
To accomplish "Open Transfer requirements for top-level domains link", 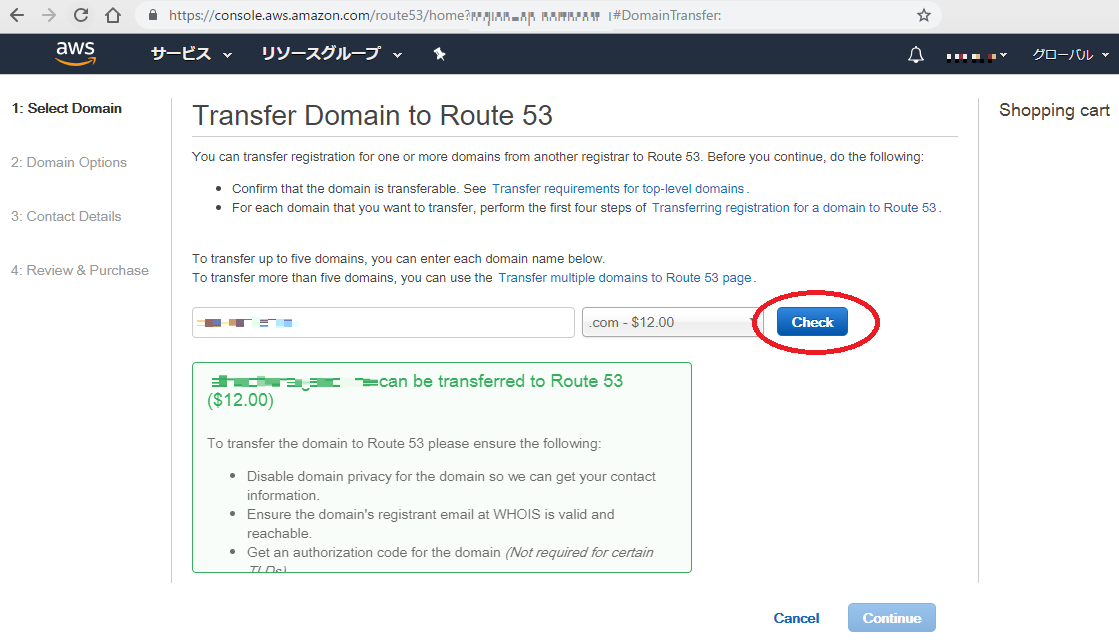I will point(618,188).
